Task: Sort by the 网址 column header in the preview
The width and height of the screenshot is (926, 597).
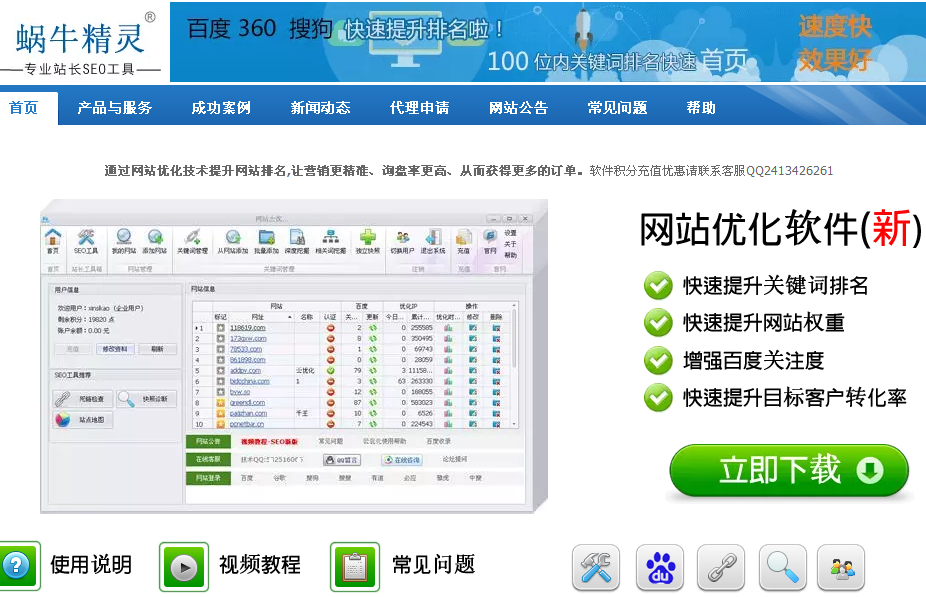Action: point(259,317)
